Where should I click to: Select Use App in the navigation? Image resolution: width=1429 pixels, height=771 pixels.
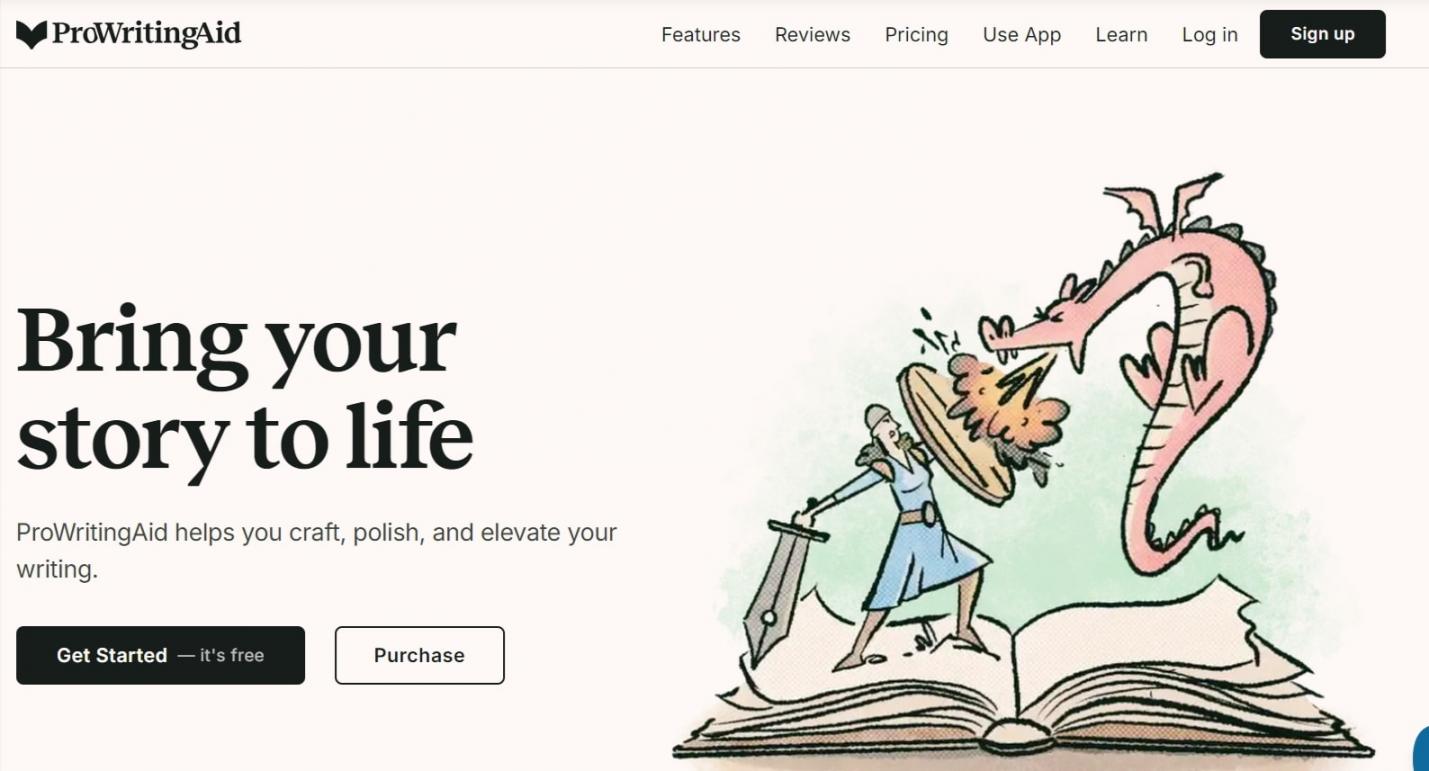1022,34
